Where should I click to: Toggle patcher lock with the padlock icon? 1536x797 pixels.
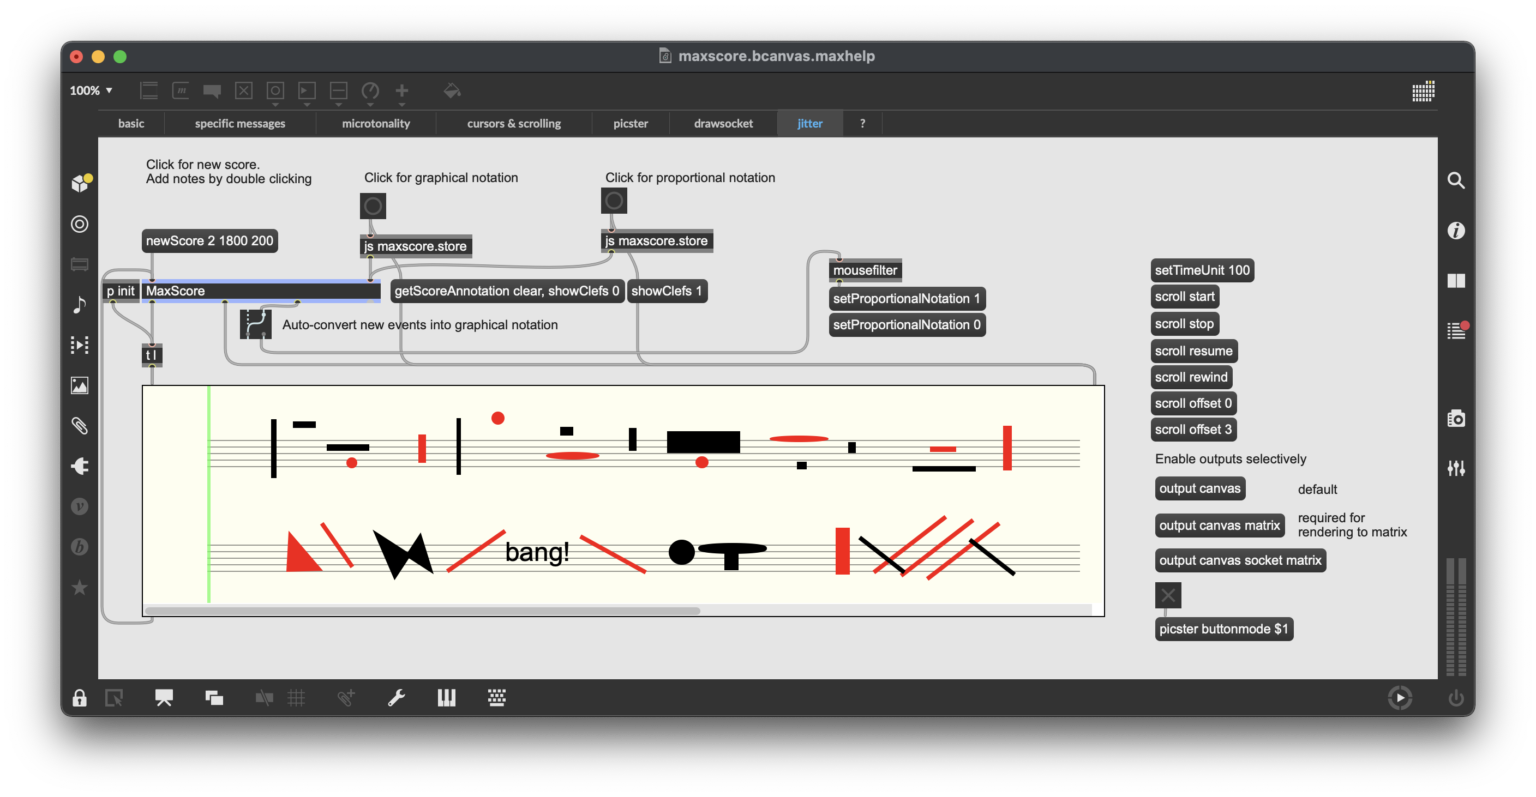coord(79,697)
